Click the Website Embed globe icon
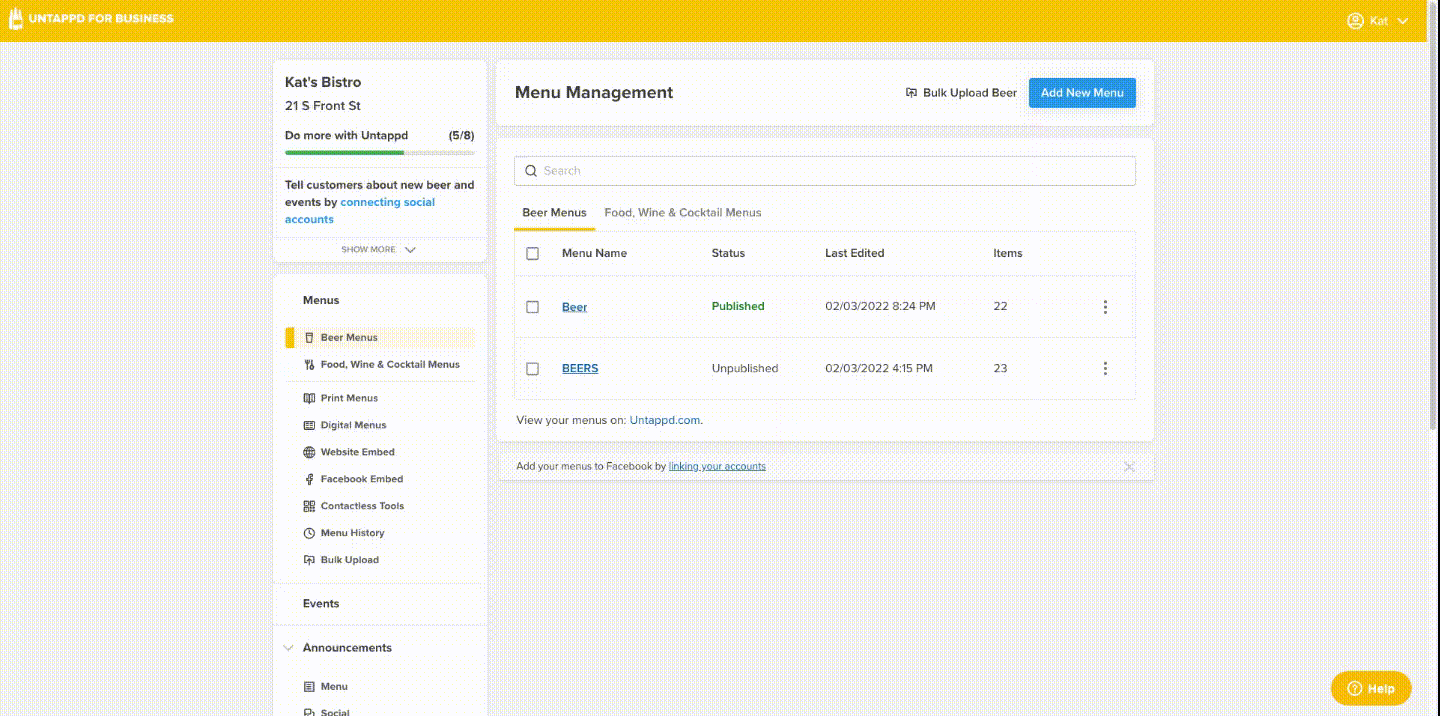Viewport: 1440px width, 716px height. click(x=310, y=453)
